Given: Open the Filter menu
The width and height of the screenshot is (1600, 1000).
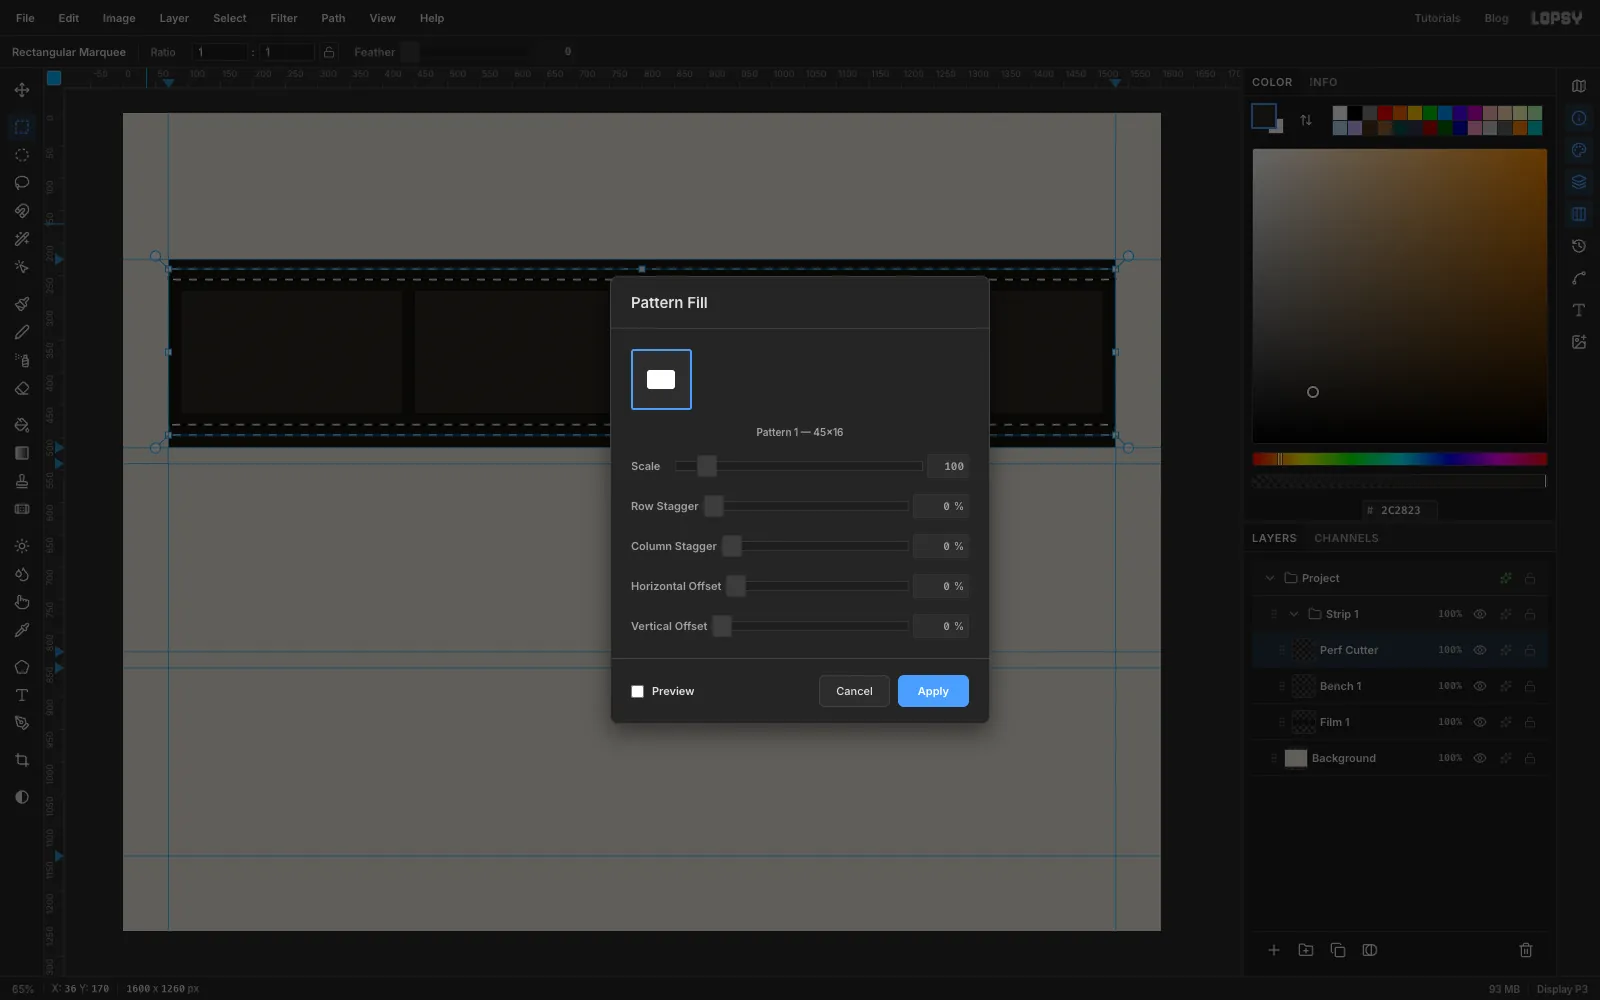Looking at the screenshot, I should (x=284, y=18).
